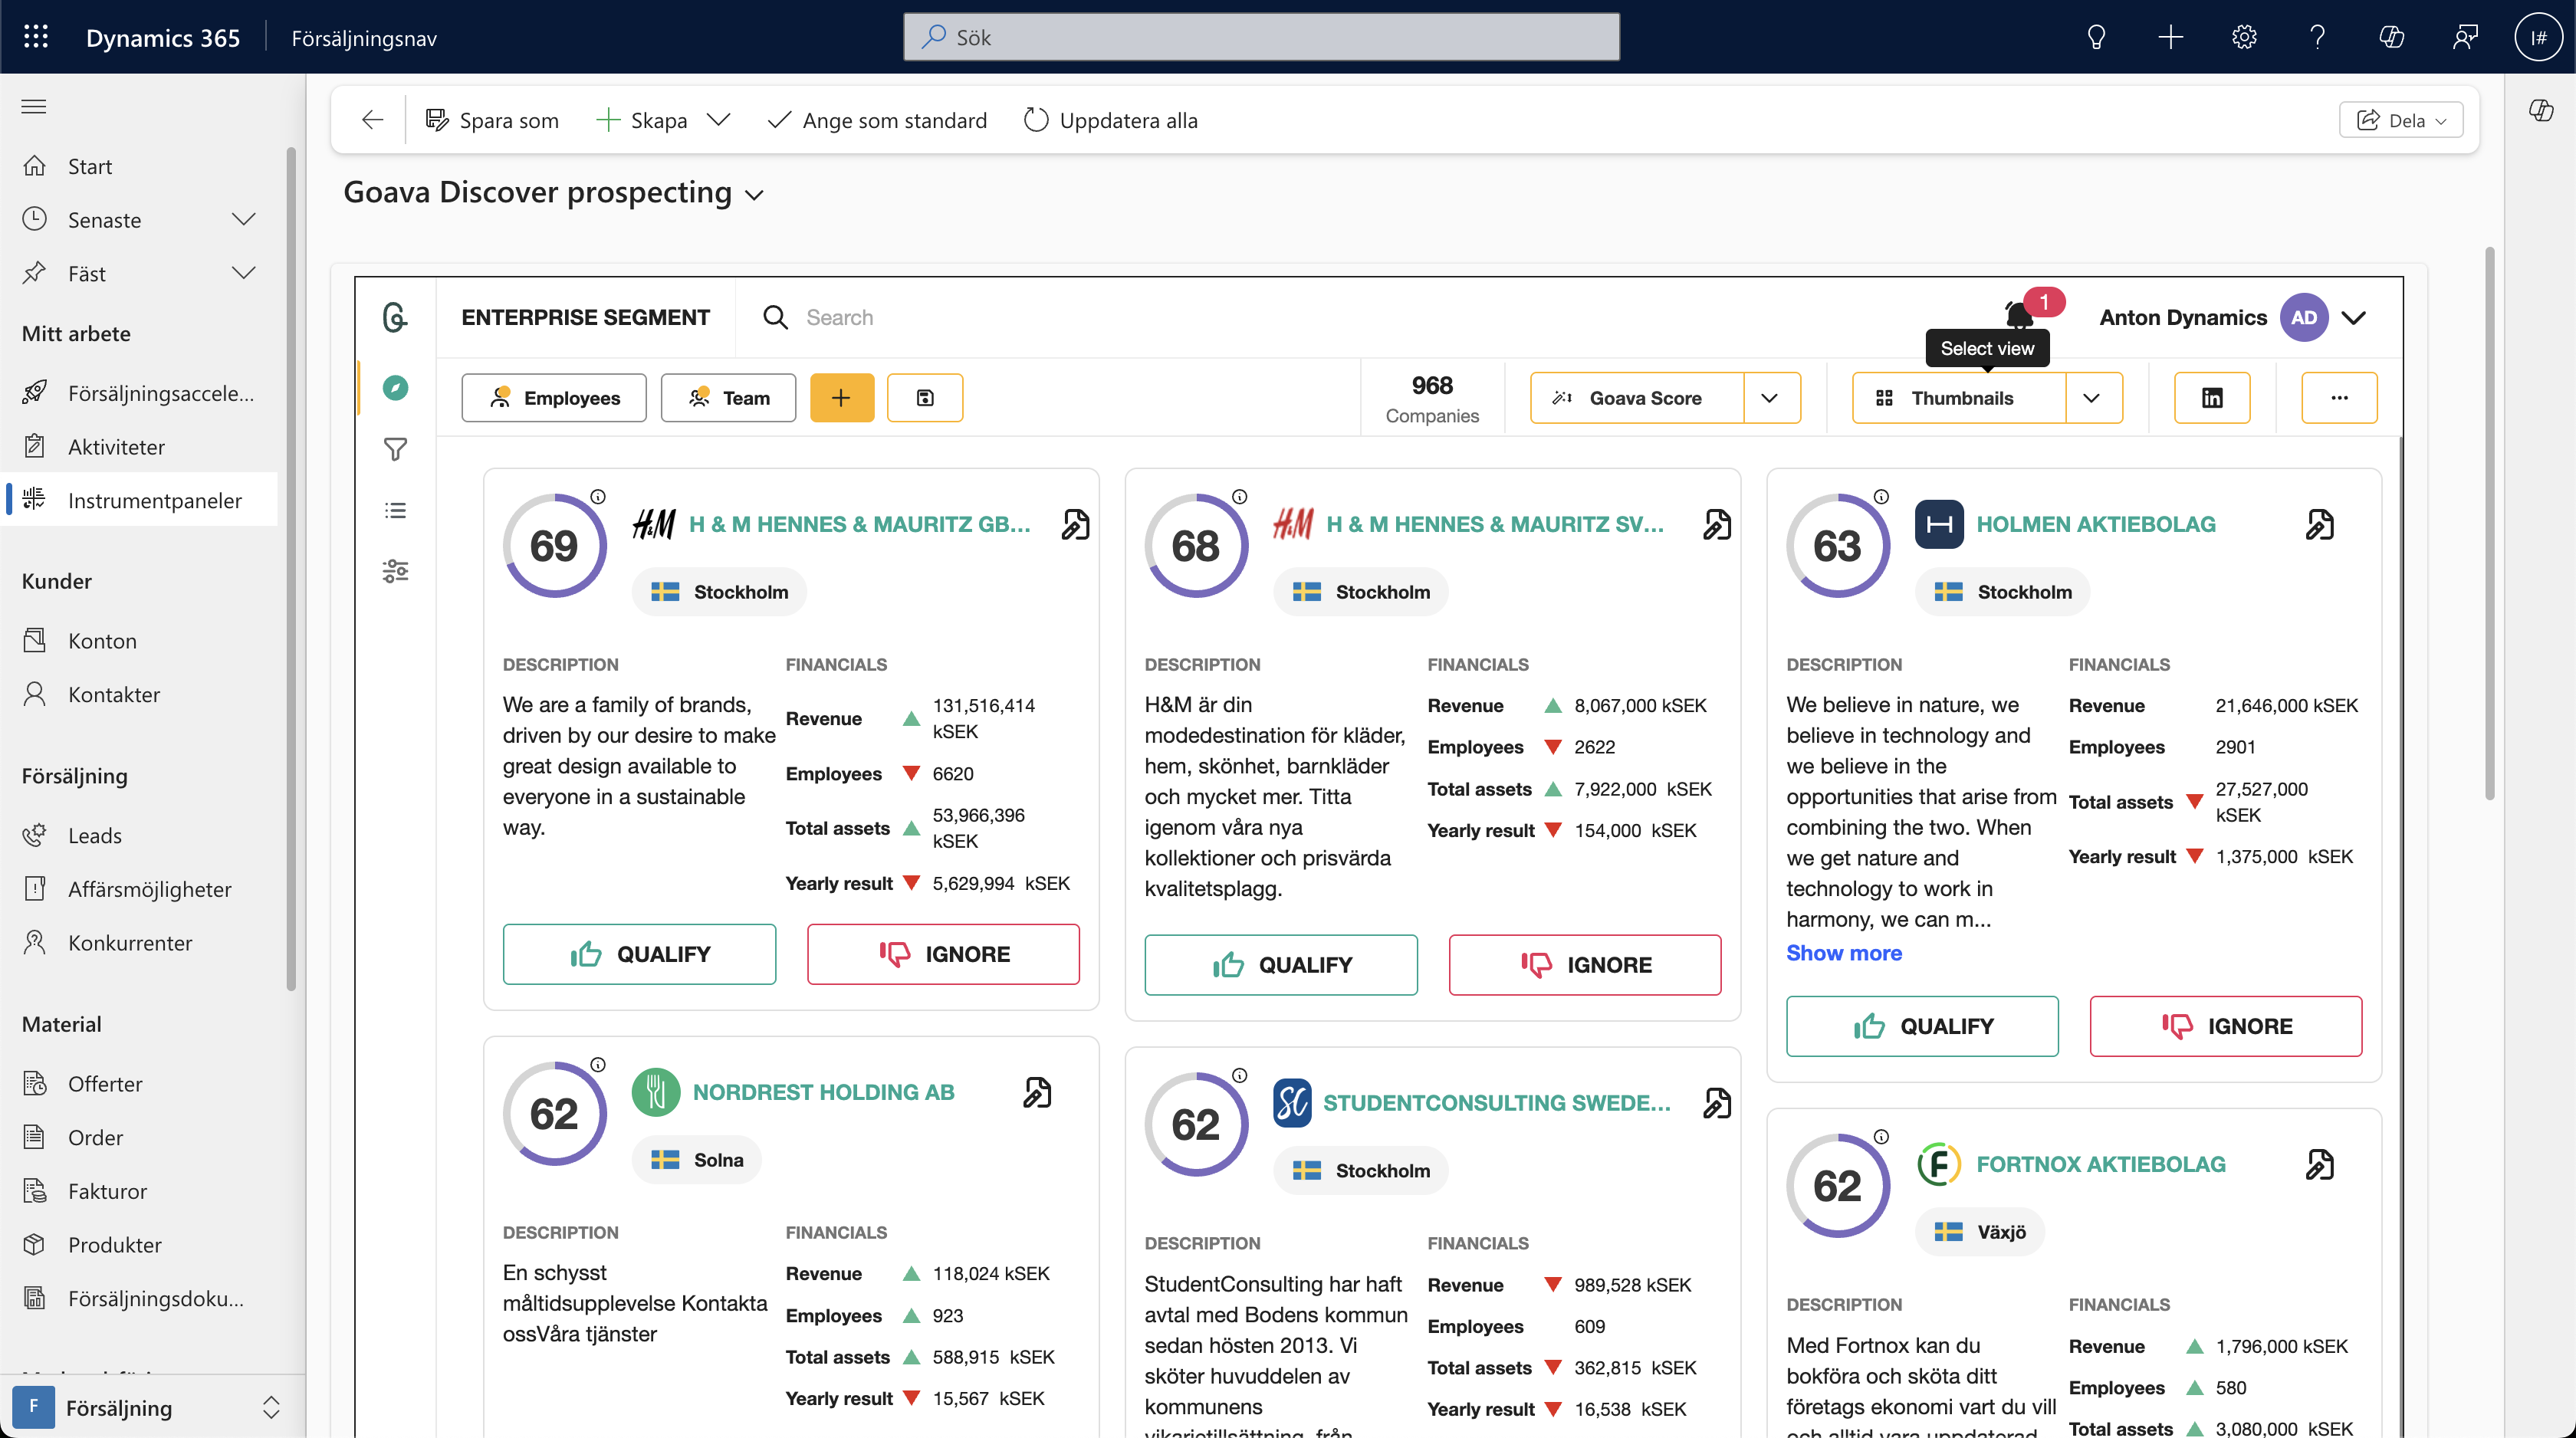Viewport: 2576px width, 1438px height.
Task: Qualify Holmen Aktiebolag
Action: pos(1922,1026)
